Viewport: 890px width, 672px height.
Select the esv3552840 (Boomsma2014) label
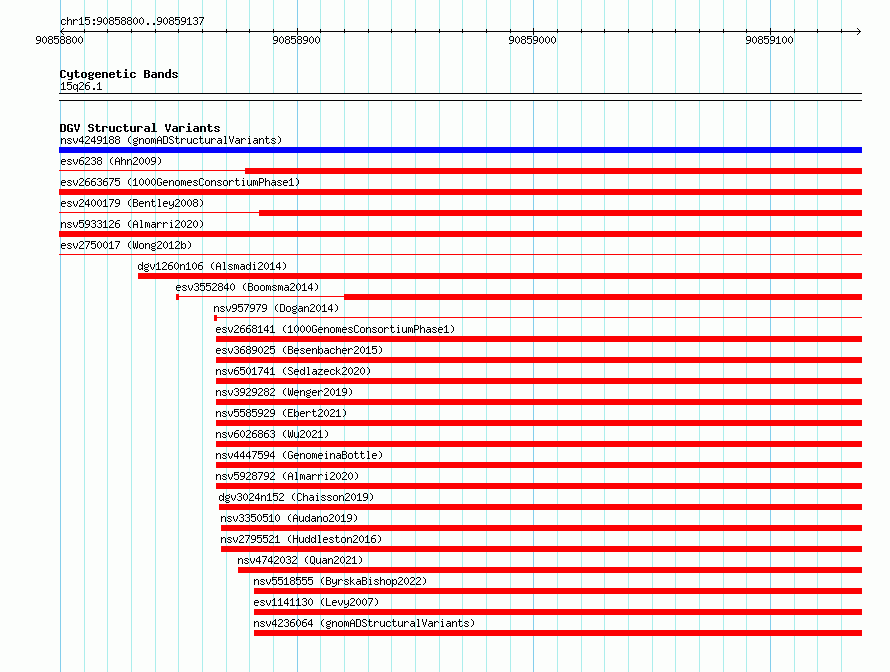click(247, 287)
